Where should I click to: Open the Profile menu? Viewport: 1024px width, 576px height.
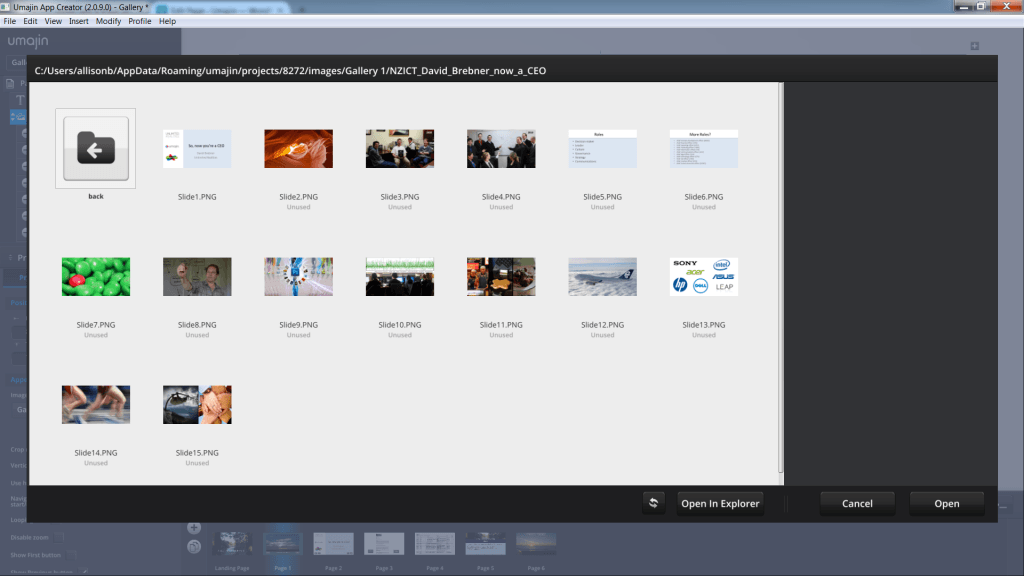[140, 21]
